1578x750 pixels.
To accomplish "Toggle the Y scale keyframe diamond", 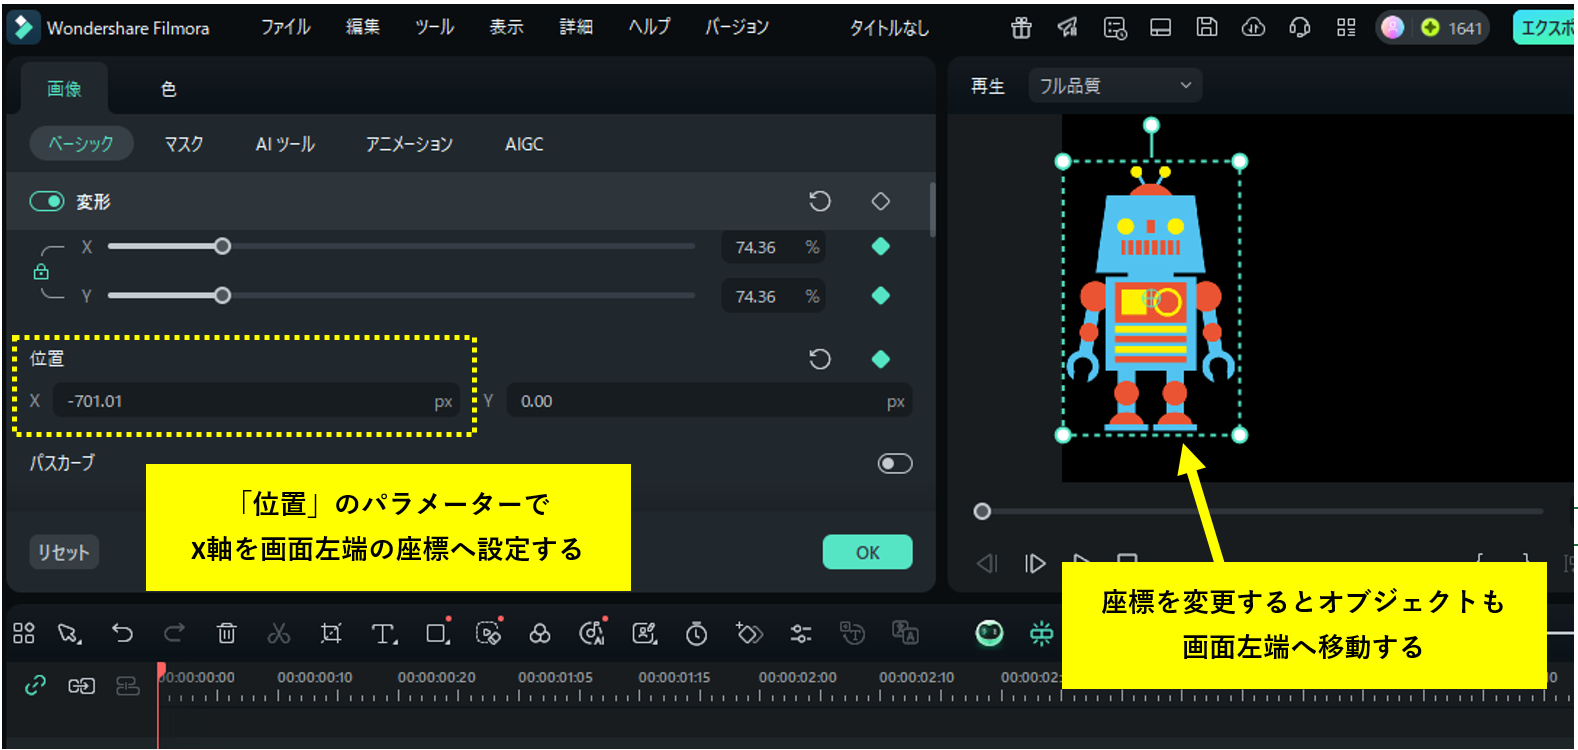I will coord(881,295).
